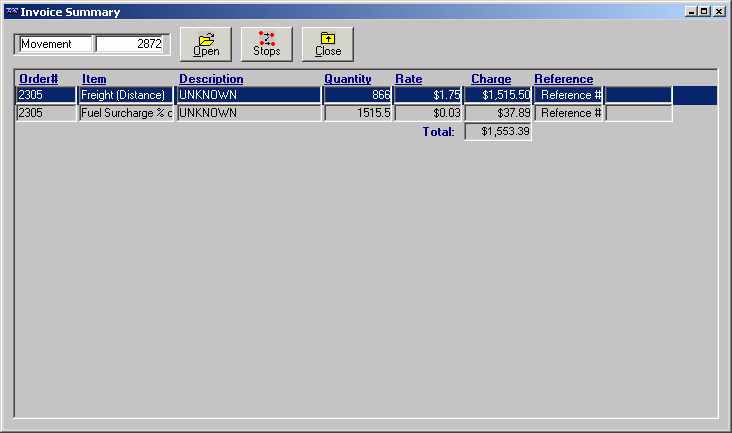Click the Close folder button

click(328, 44)
